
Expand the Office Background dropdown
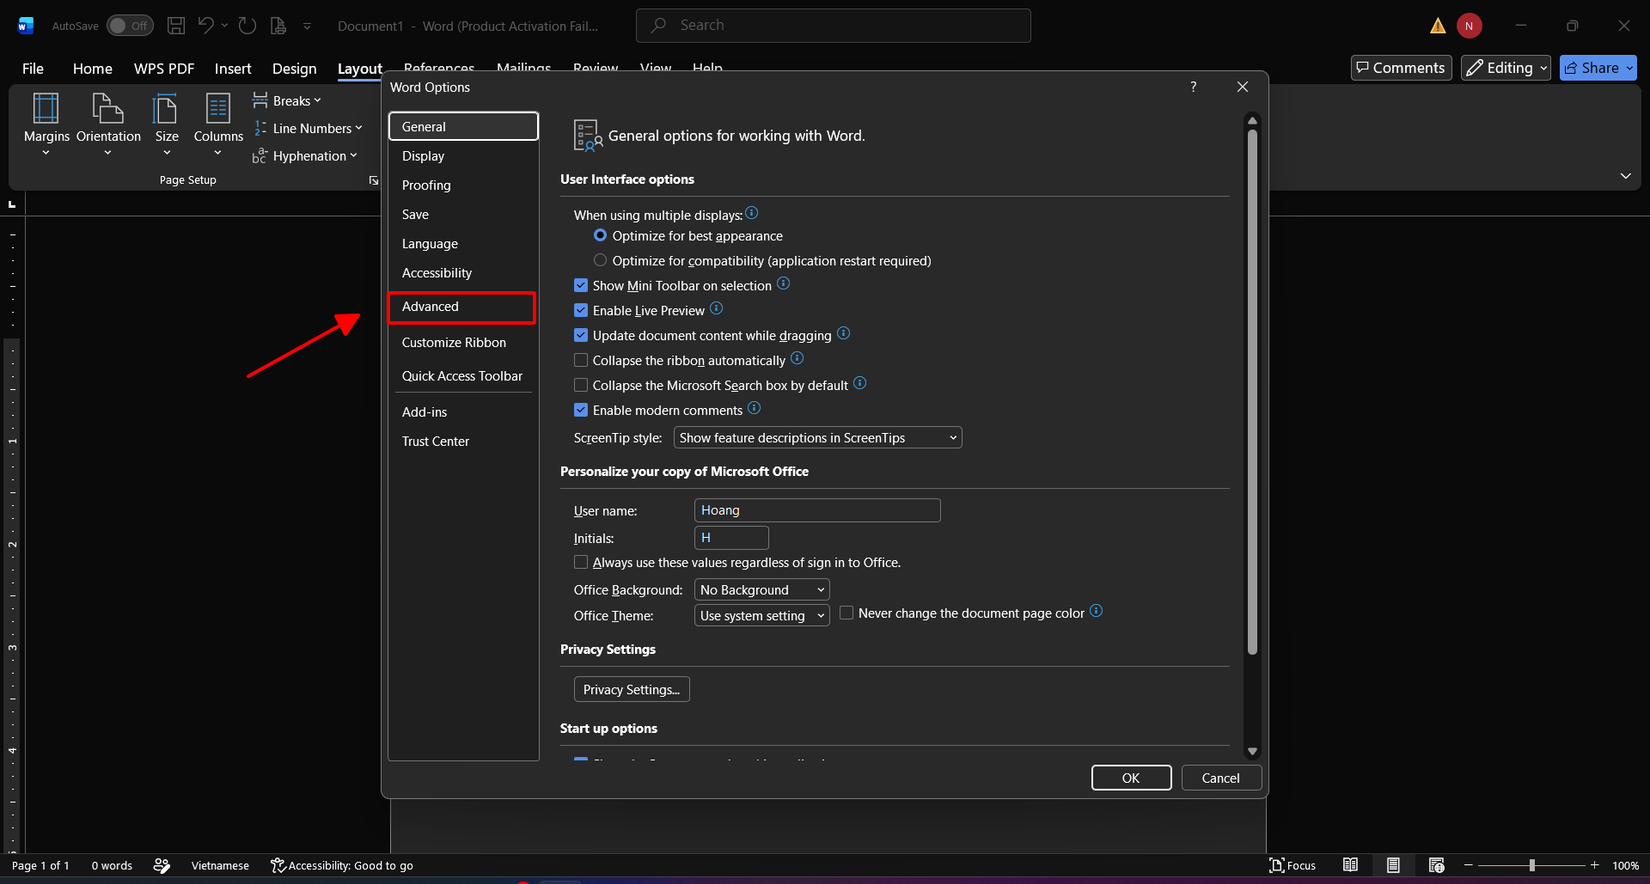point(762,590)
